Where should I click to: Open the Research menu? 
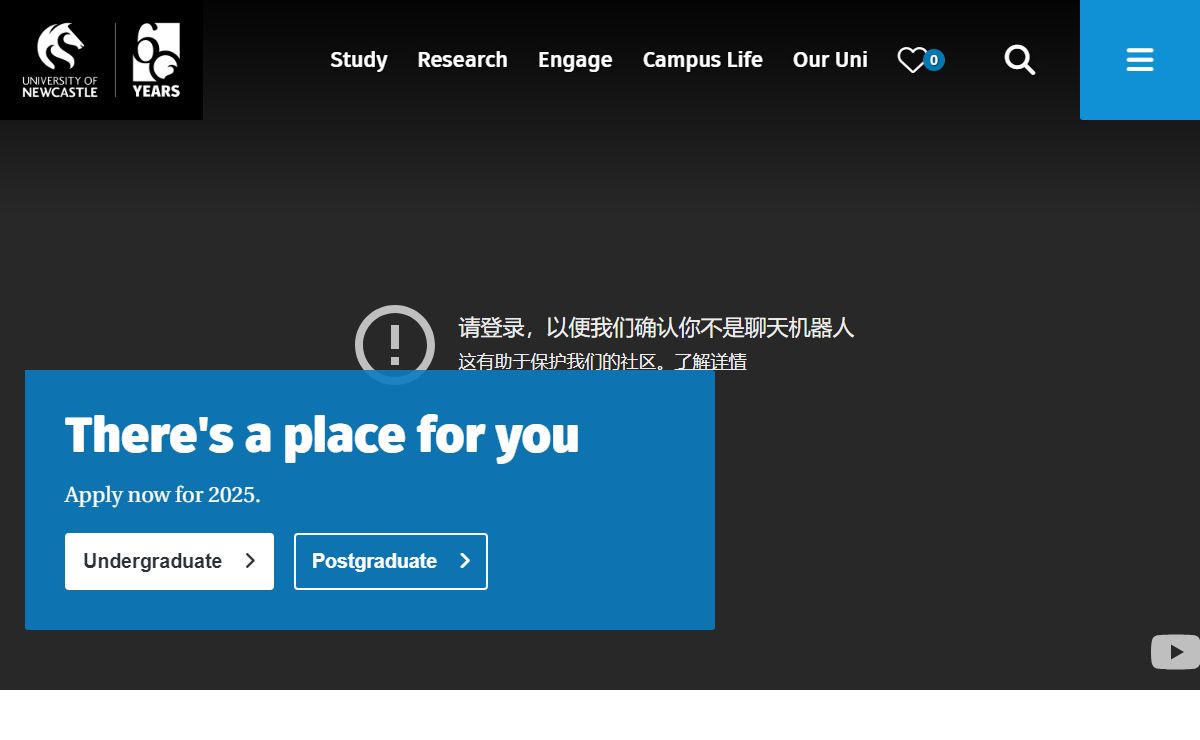462,60
